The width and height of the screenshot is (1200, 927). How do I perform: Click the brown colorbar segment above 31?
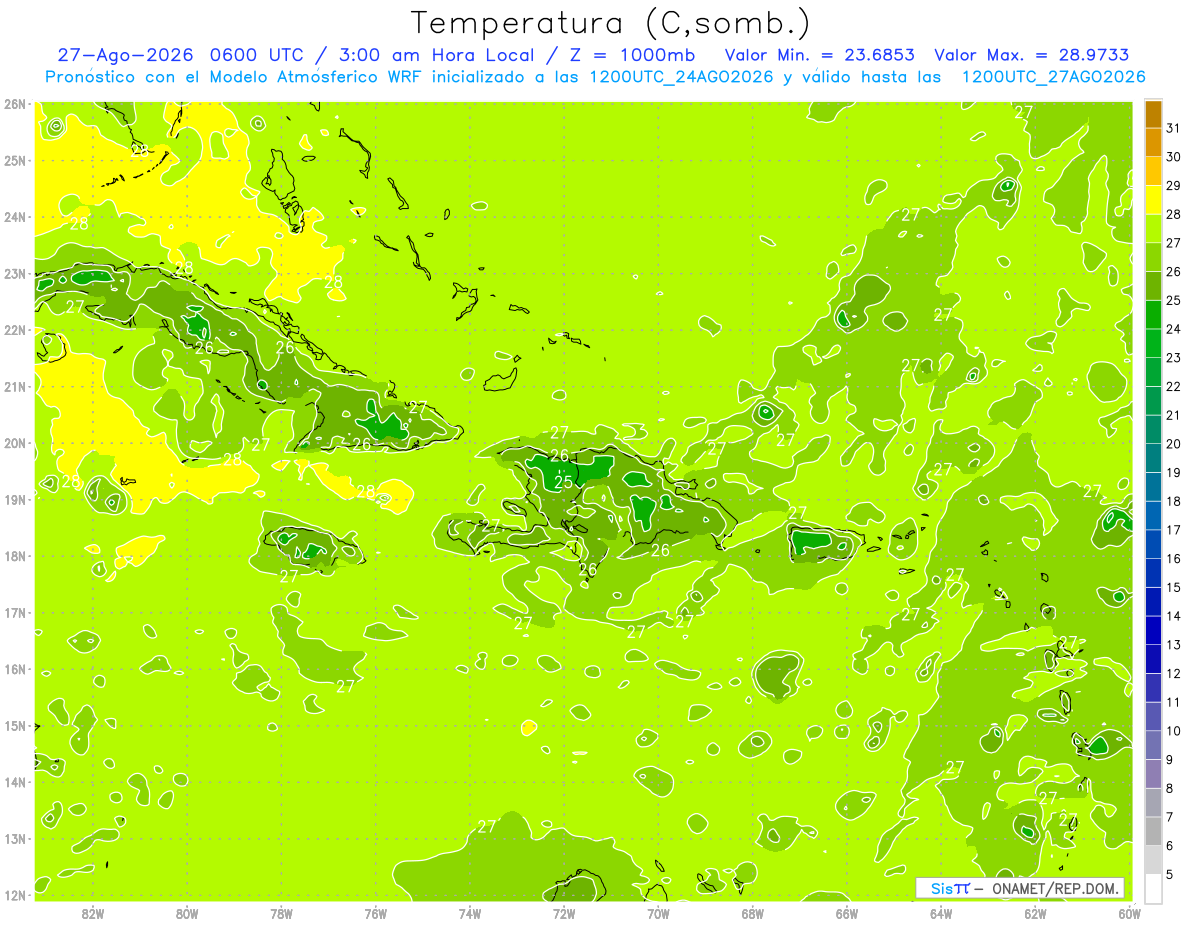point(1153,114)
